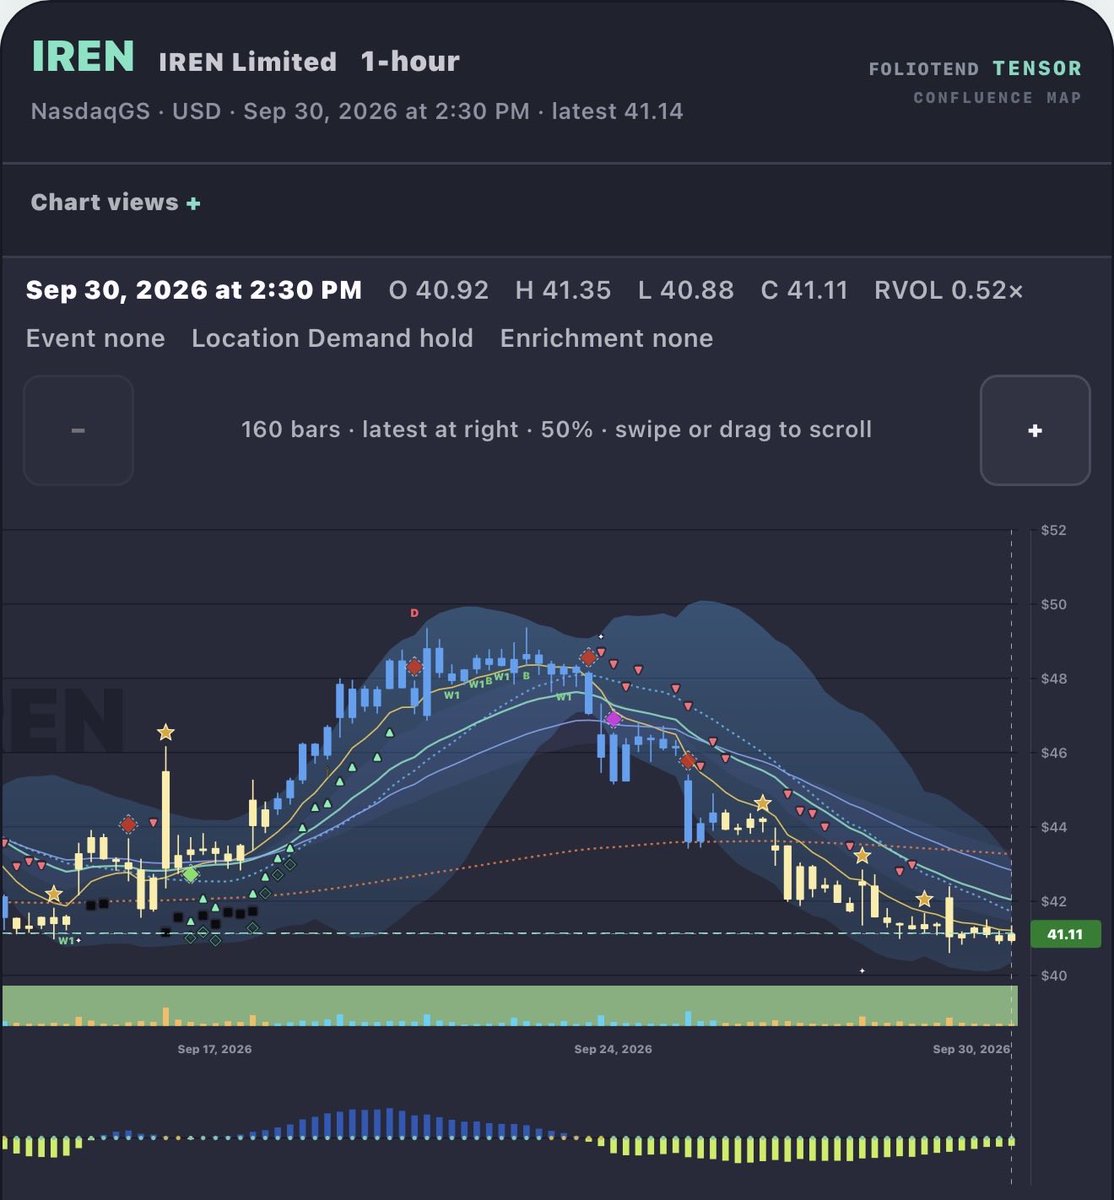Click the L 40.88 low value
The width and height of the screenshot is (1114, 1200).
coord(686,291)
